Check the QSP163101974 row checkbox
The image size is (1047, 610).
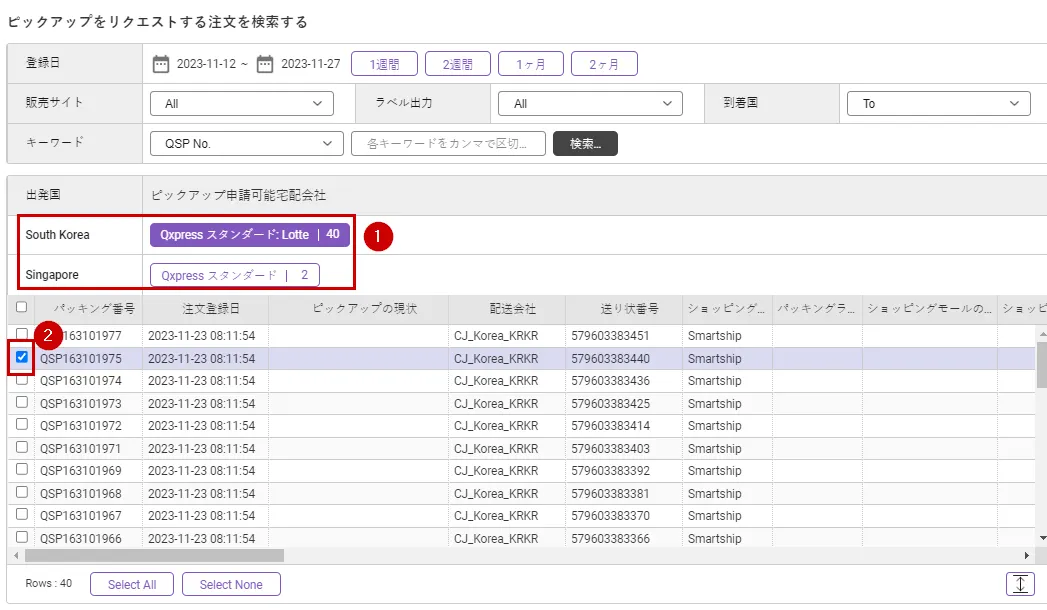click(21, 380)
